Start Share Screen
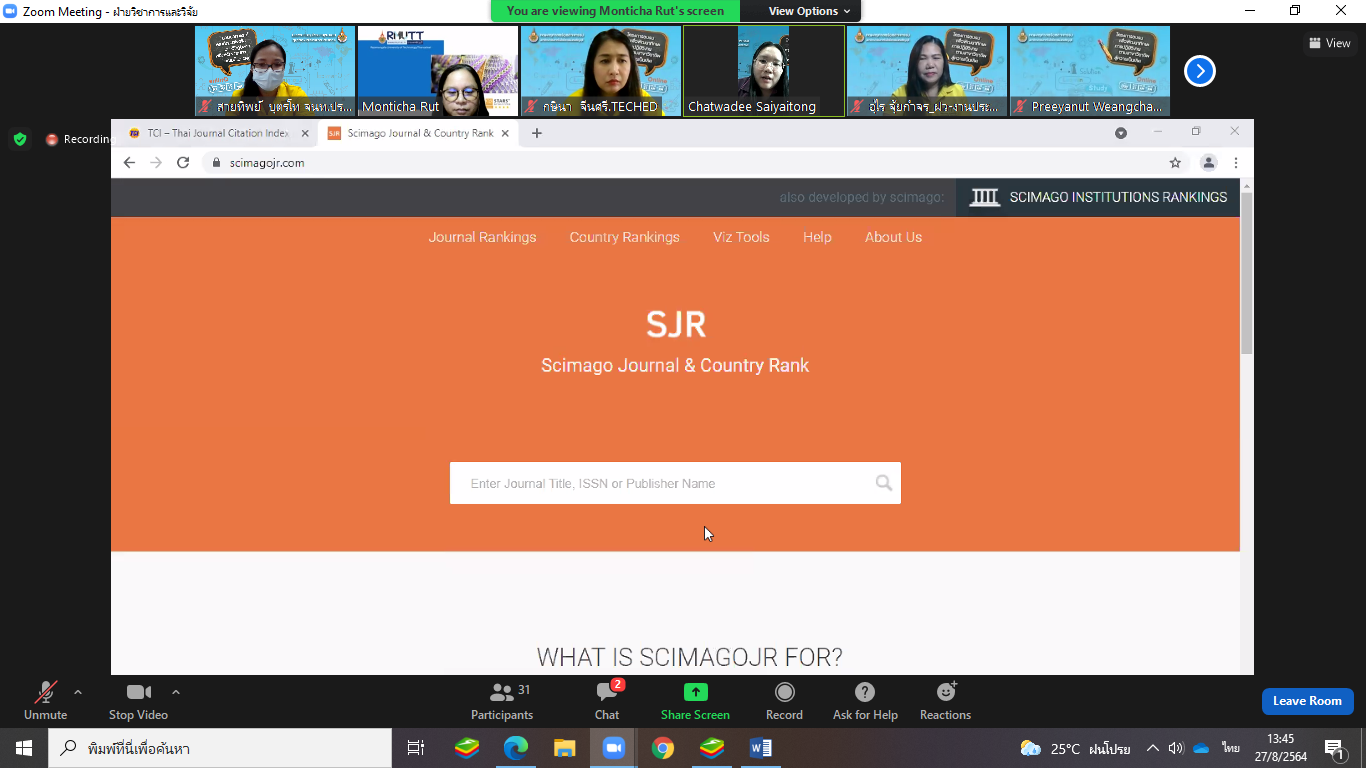This screenshot has height=768, width=1366. (695, 700)
